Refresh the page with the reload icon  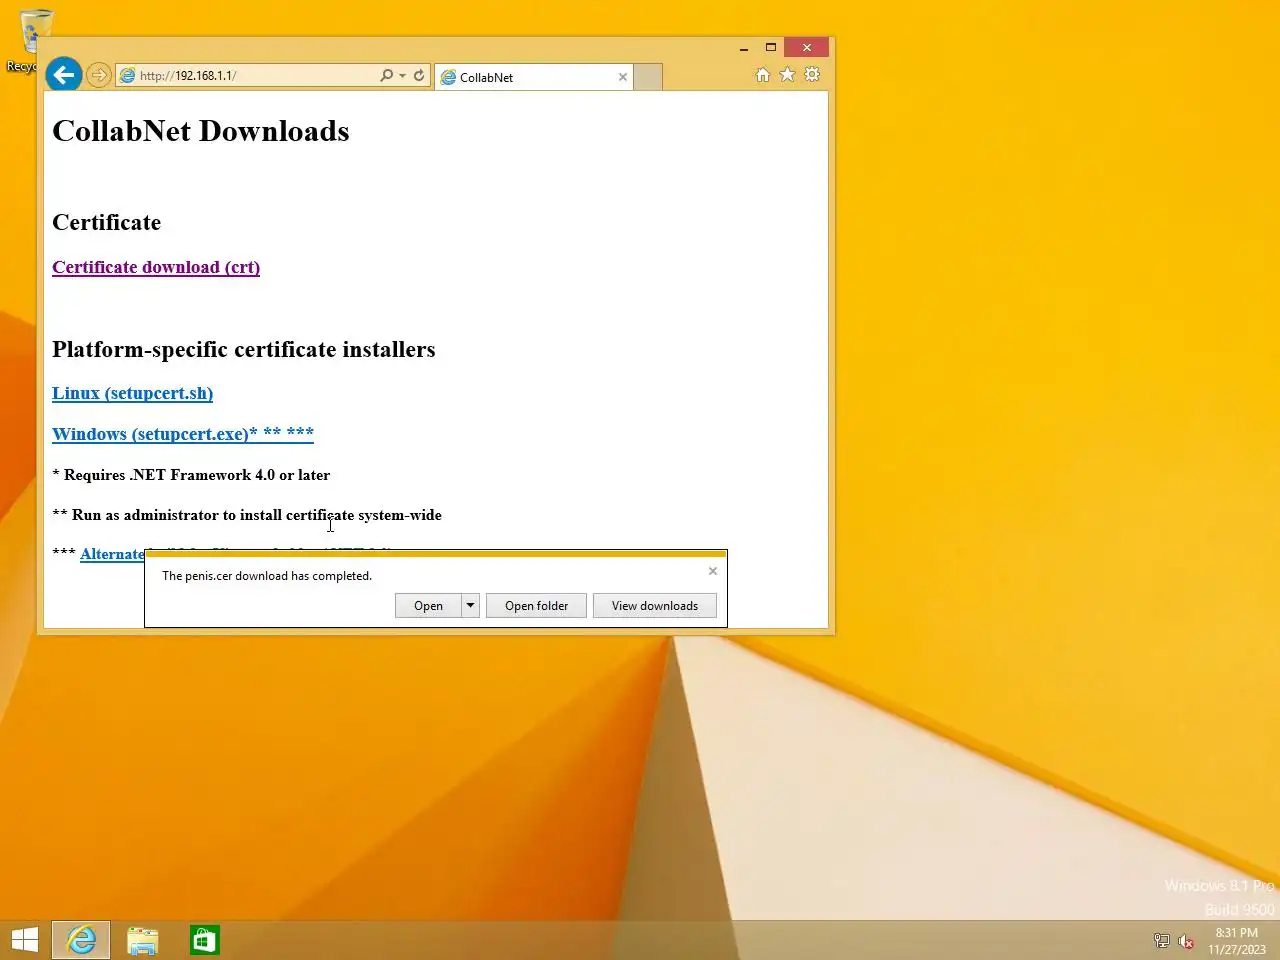419,75
